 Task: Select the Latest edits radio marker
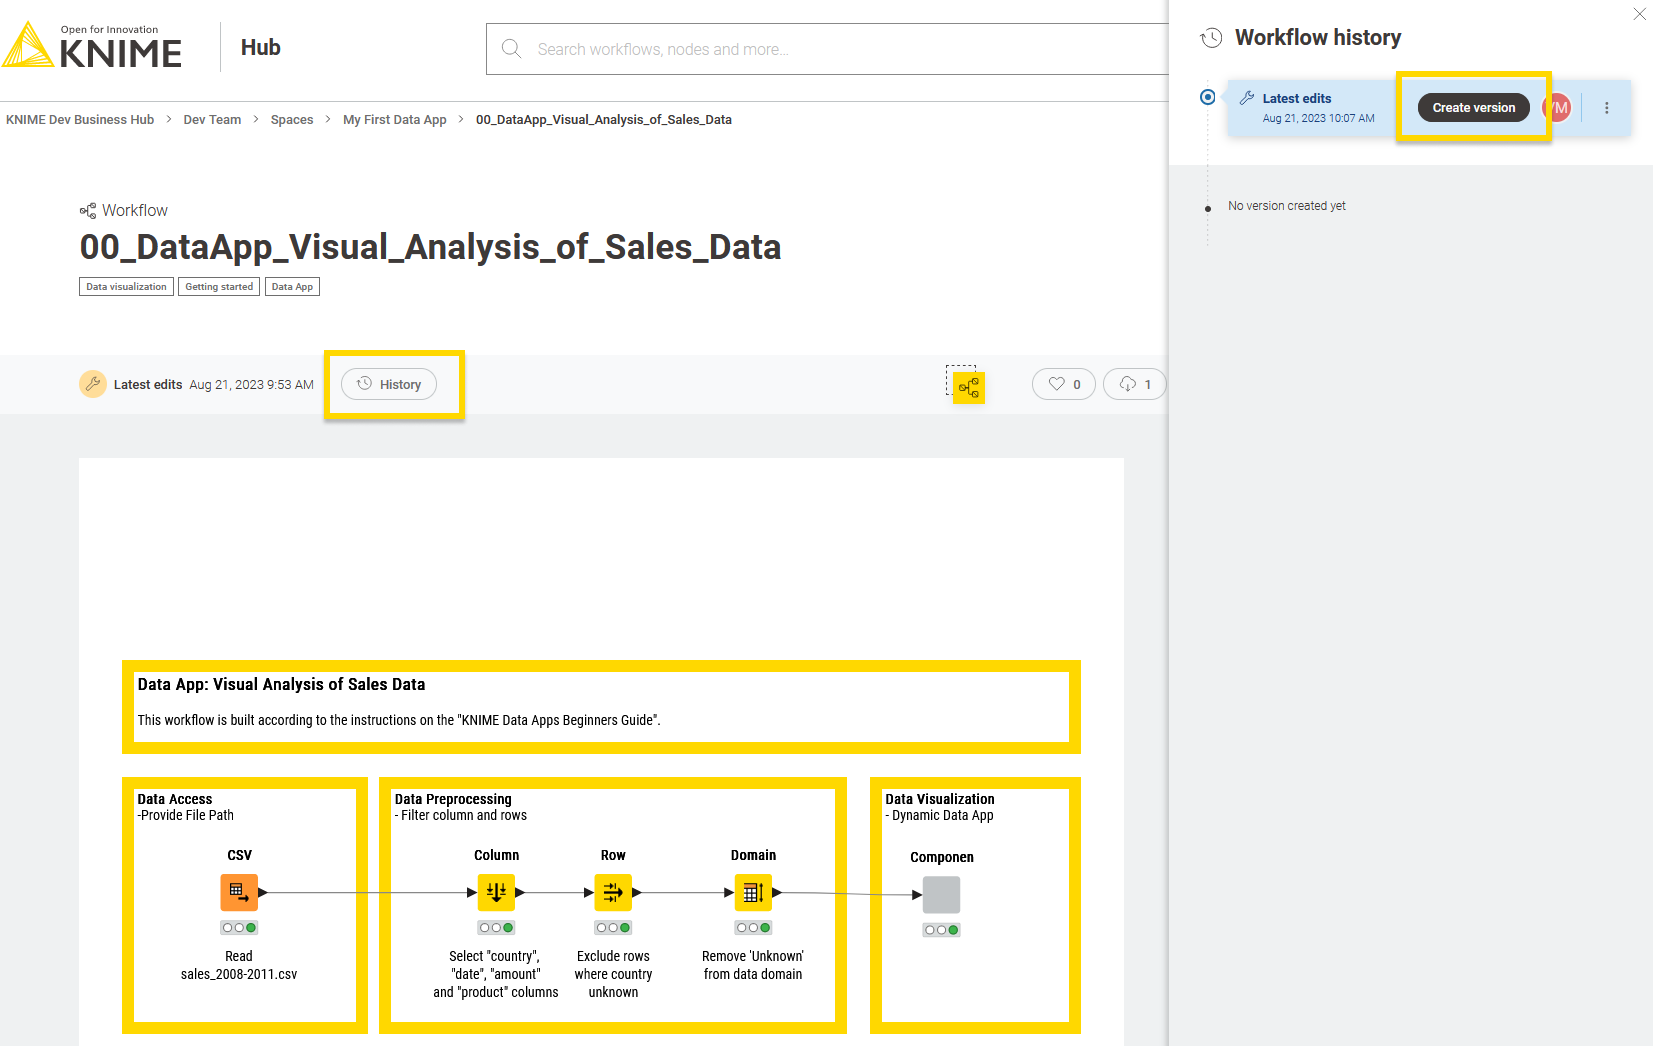[x=1208, y=97]
